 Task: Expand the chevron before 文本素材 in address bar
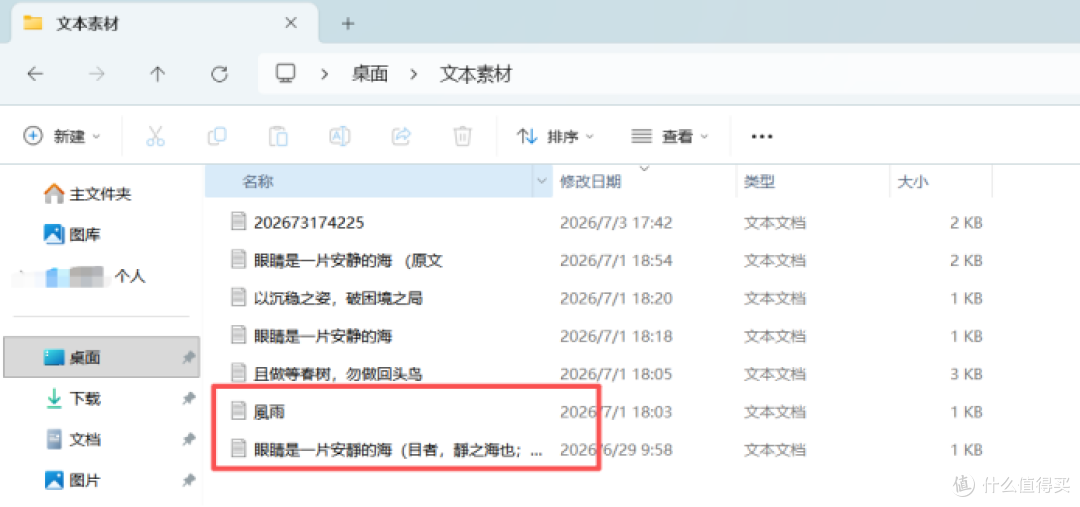pyautogui.click(x=413, y=74)
